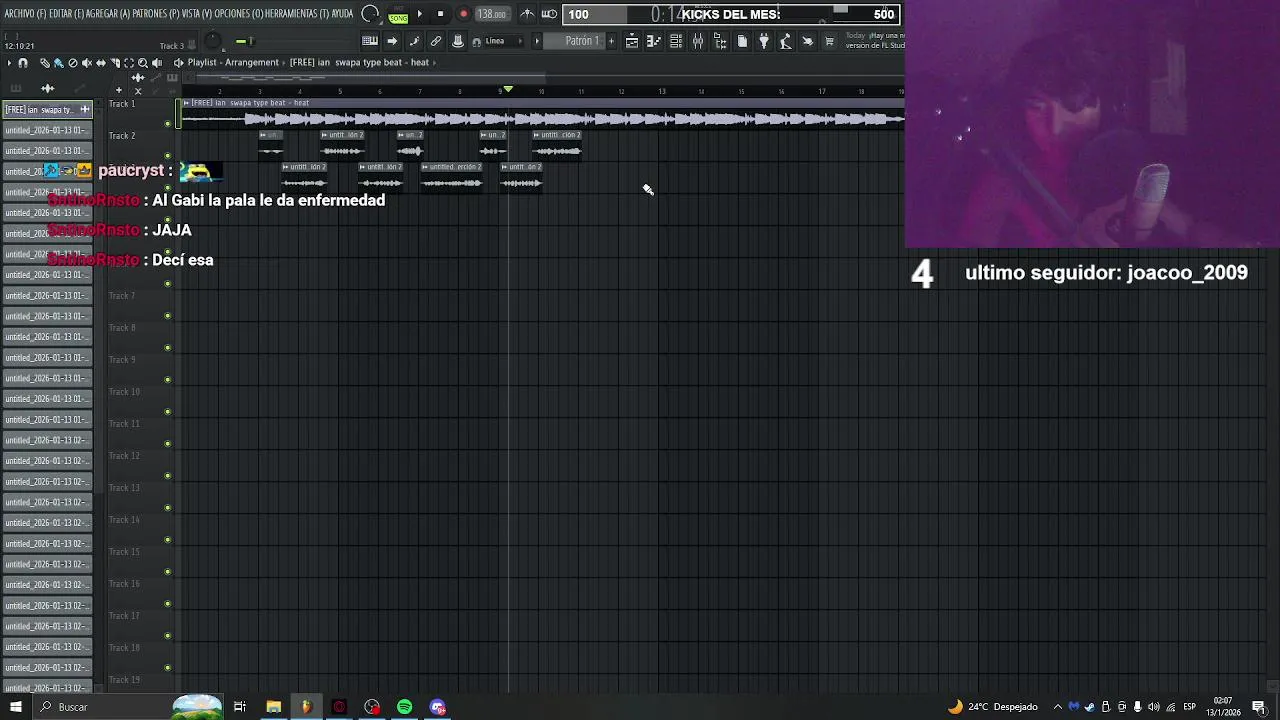Open File Explorer from taskbar
The width and height of the screenshot is (1280, 720).
[x=273, y=707]
